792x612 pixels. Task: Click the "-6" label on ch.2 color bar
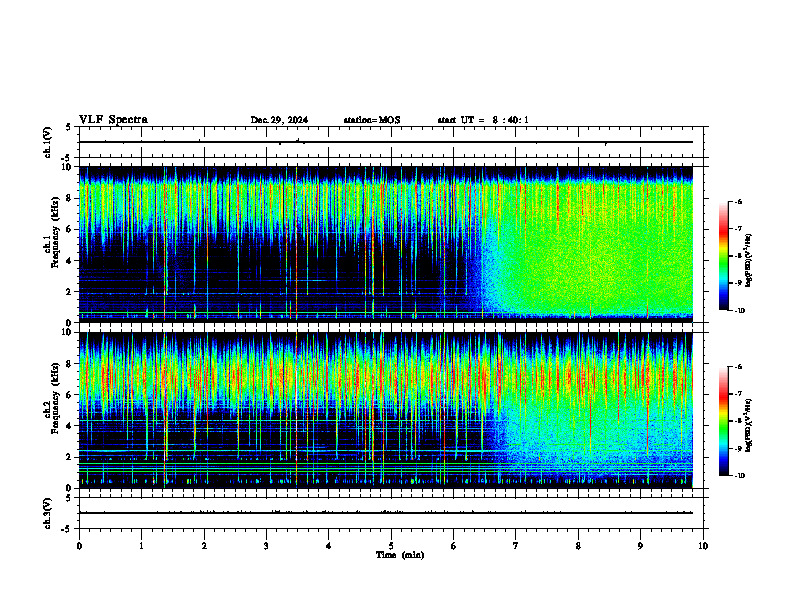[738, 367]
